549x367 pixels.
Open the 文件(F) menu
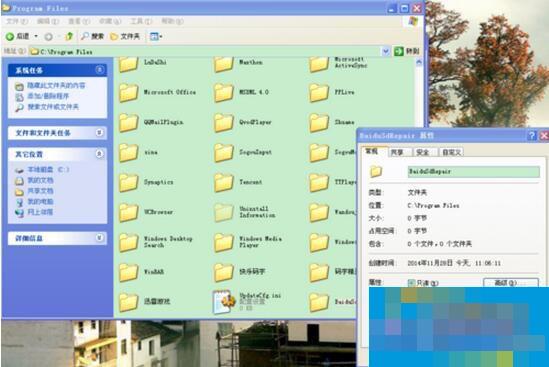[x=17, y=21]
